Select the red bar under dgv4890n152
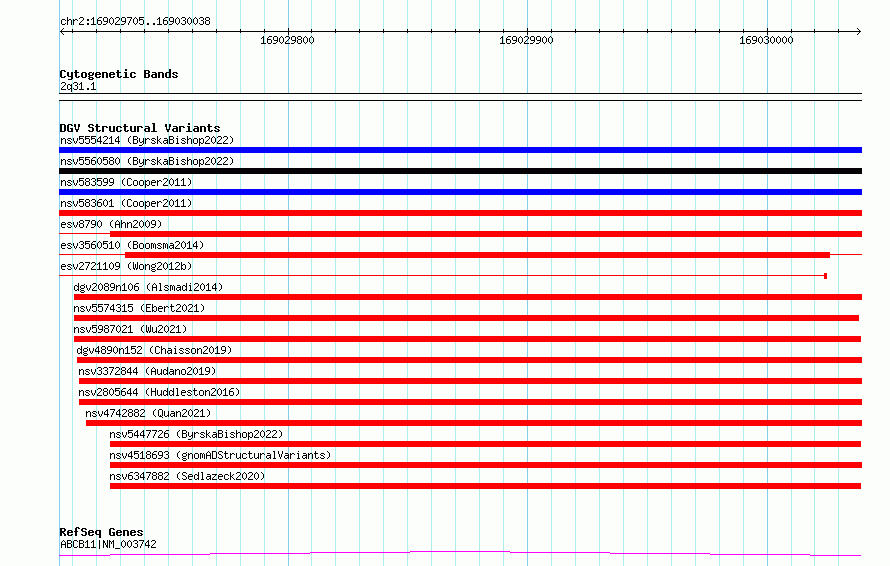 469,360
